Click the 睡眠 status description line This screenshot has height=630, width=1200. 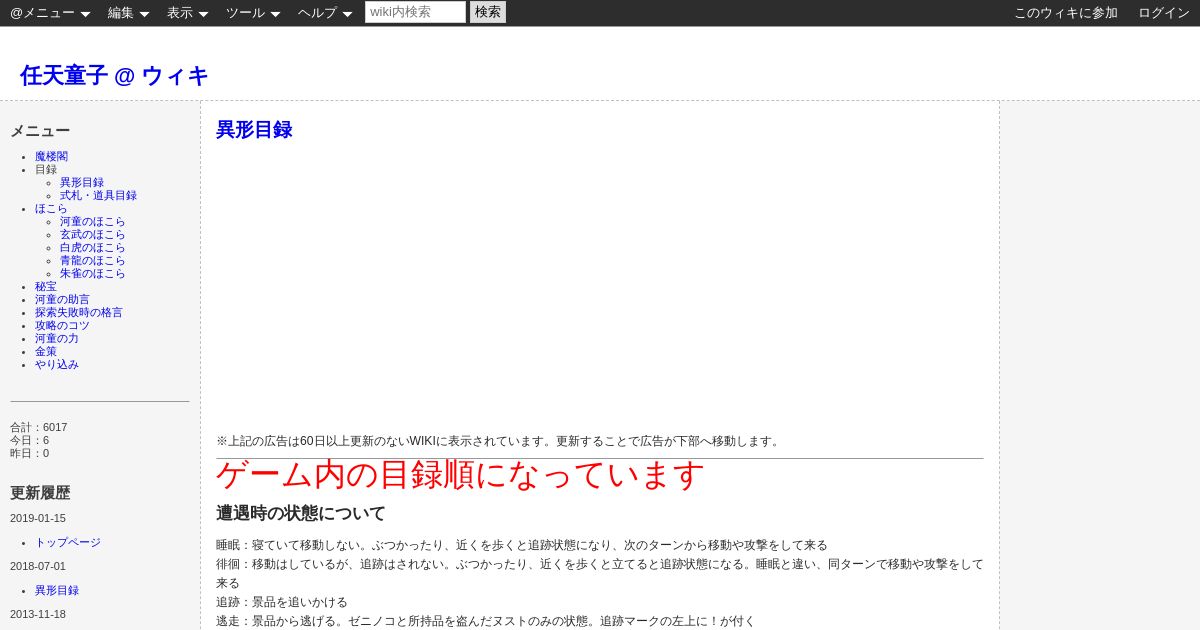click(522, 545)
